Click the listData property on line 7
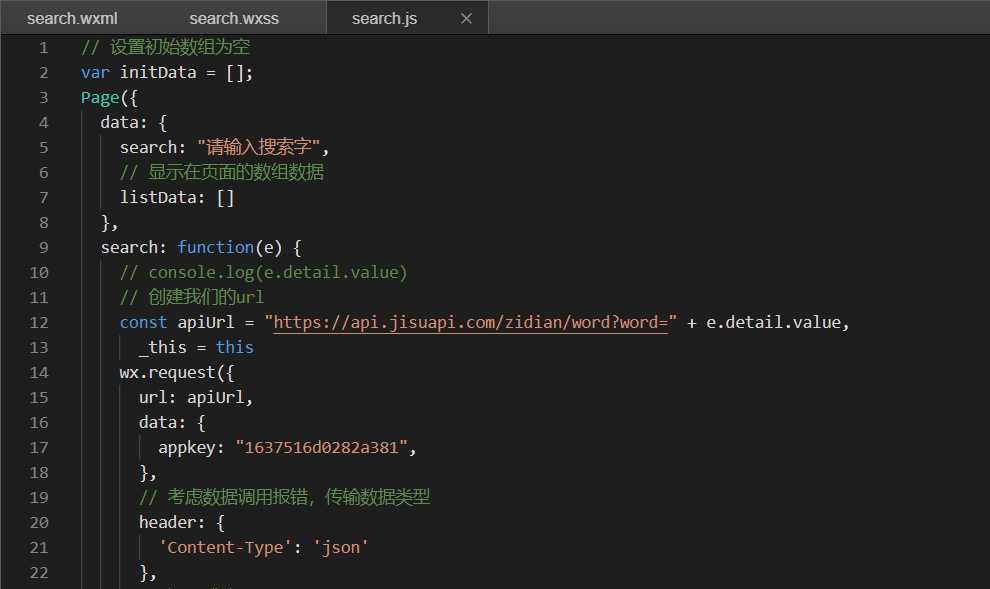The image size is (990, 589). 158,198
